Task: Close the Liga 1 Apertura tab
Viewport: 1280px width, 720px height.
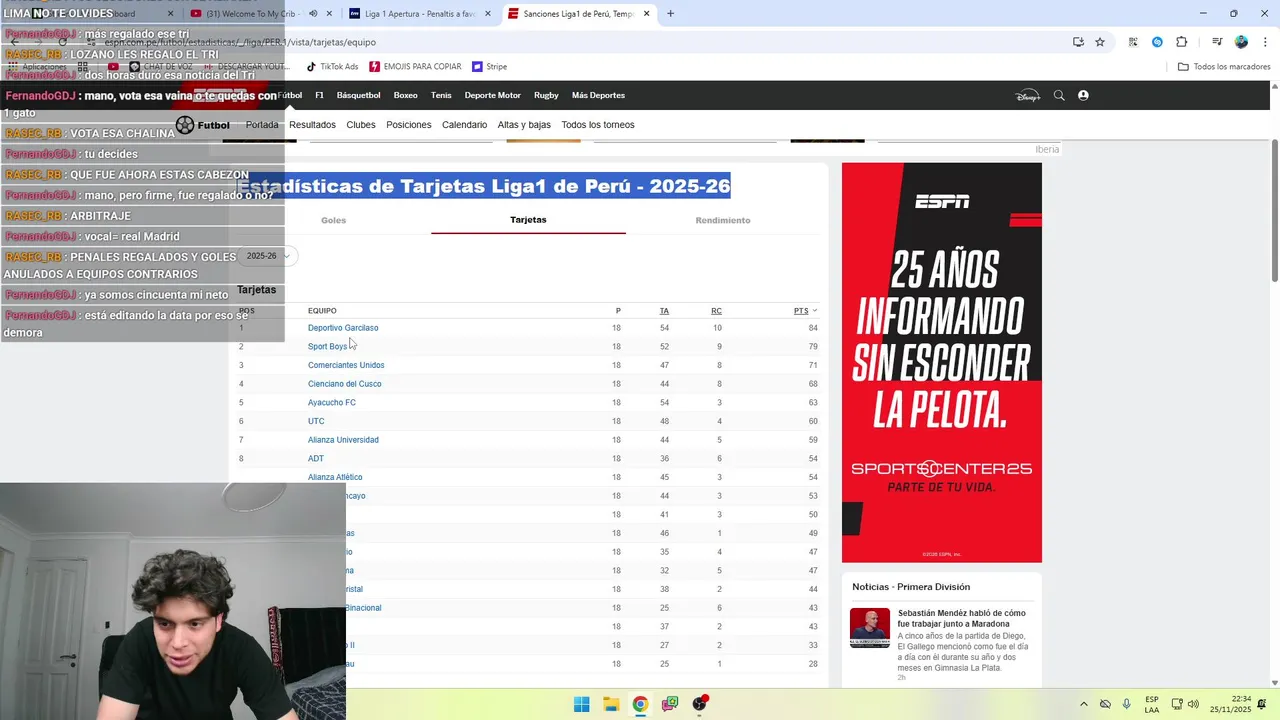Action: (488, 14)
